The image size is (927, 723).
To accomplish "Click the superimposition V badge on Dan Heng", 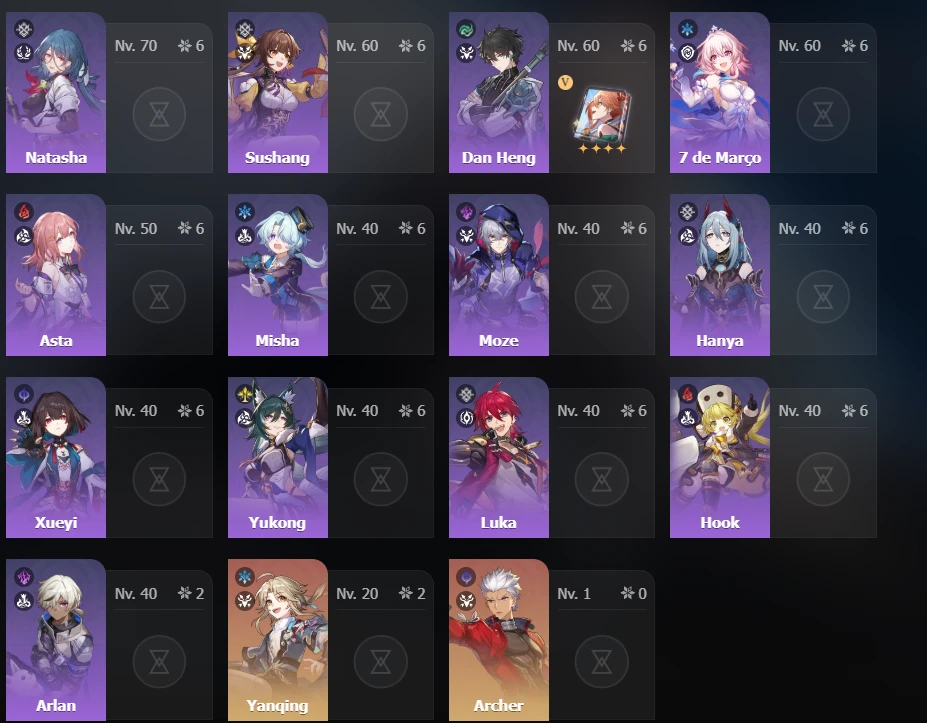I will [x=565, y=82].
